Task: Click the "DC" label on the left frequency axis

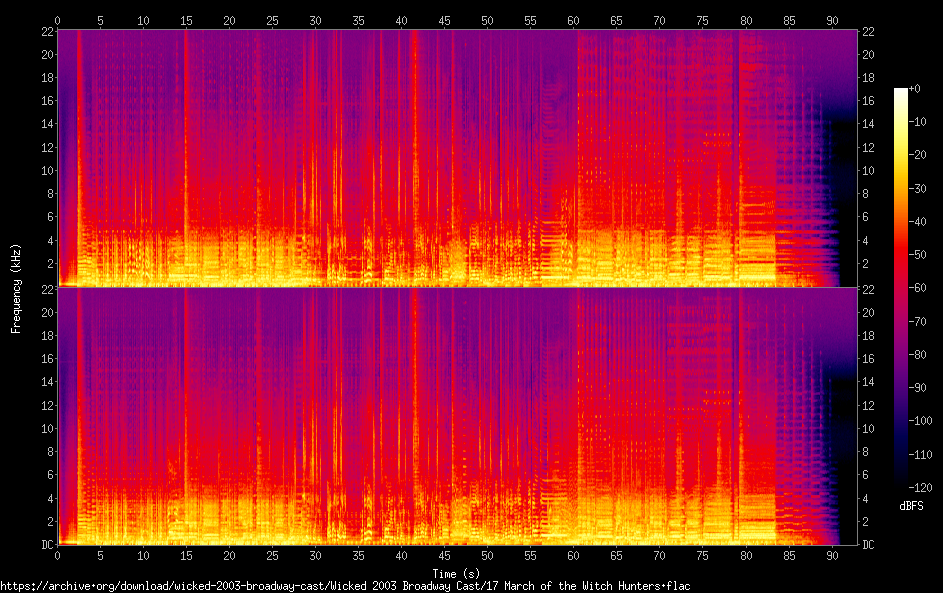Action: click(48, 545)
